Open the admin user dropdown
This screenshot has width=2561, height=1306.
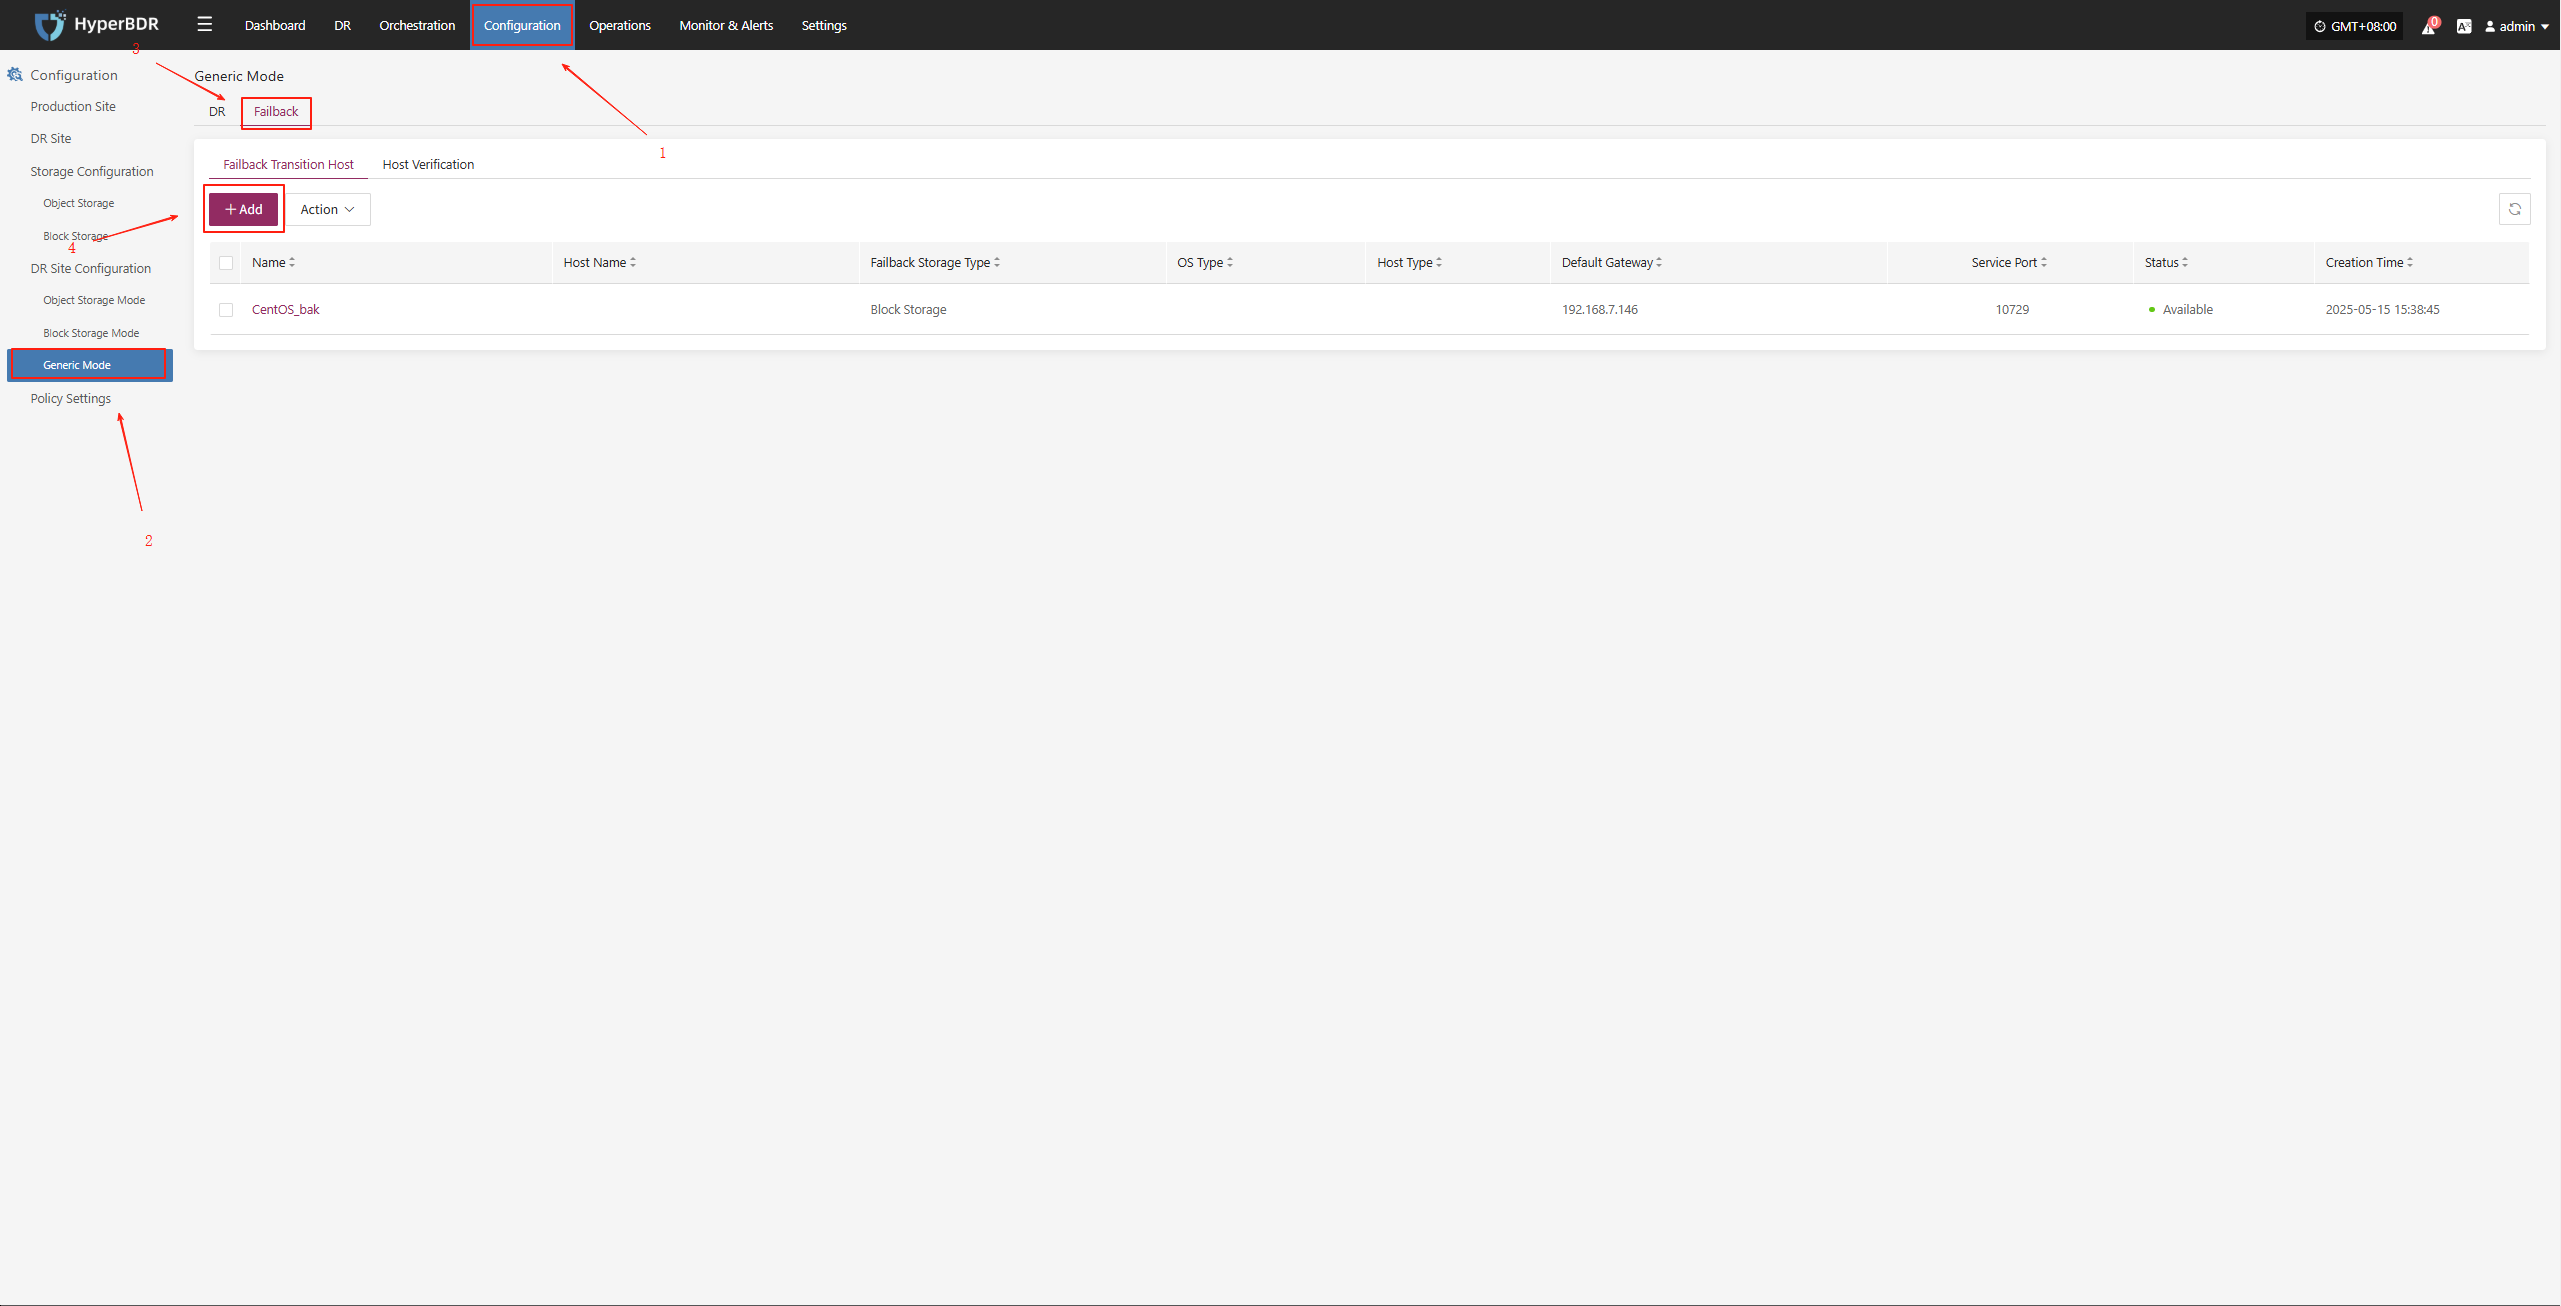click(x=2517, y=27)
